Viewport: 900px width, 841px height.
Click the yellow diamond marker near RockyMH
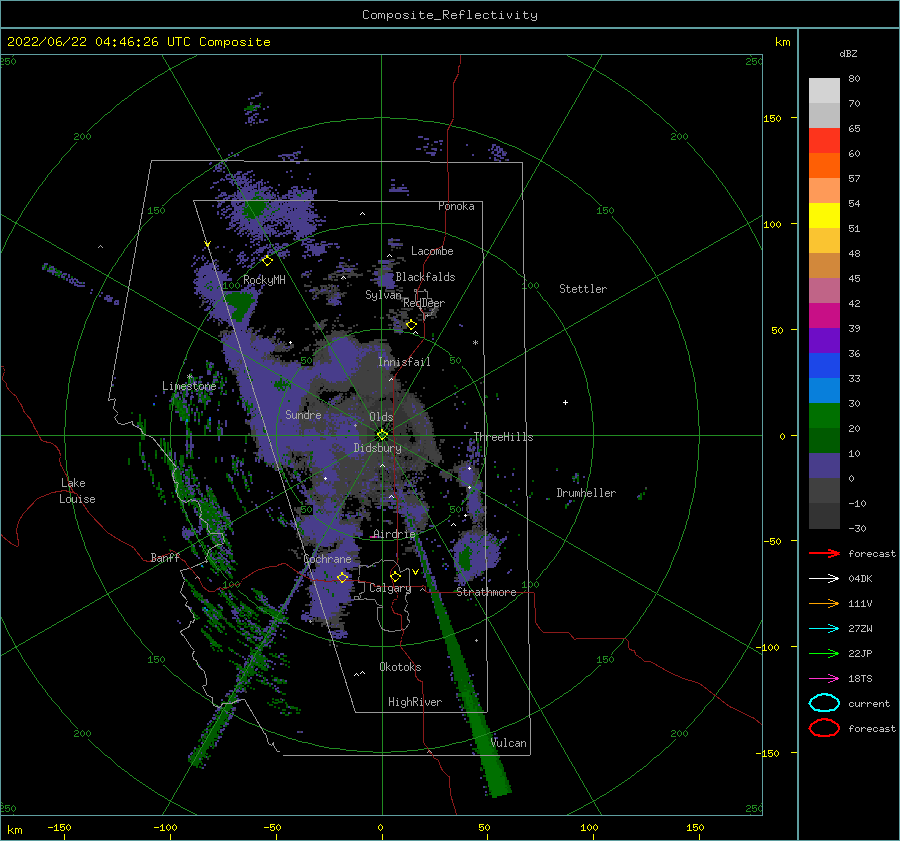267,261
